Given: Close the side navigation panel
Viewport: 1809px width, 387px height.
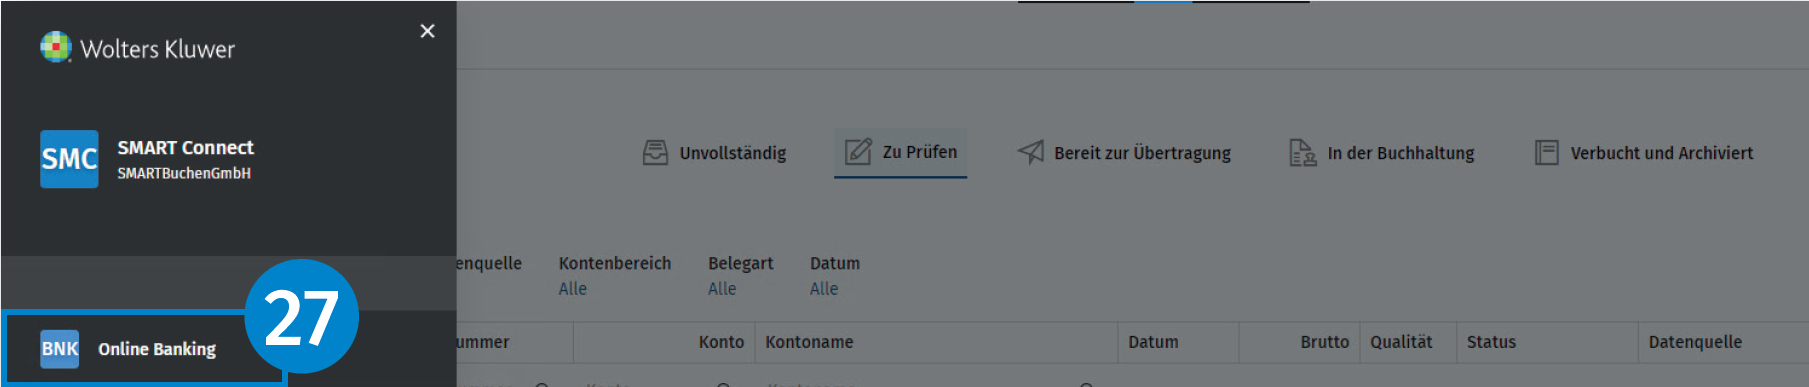Looking at the screenshot, I should coord(427,31).
